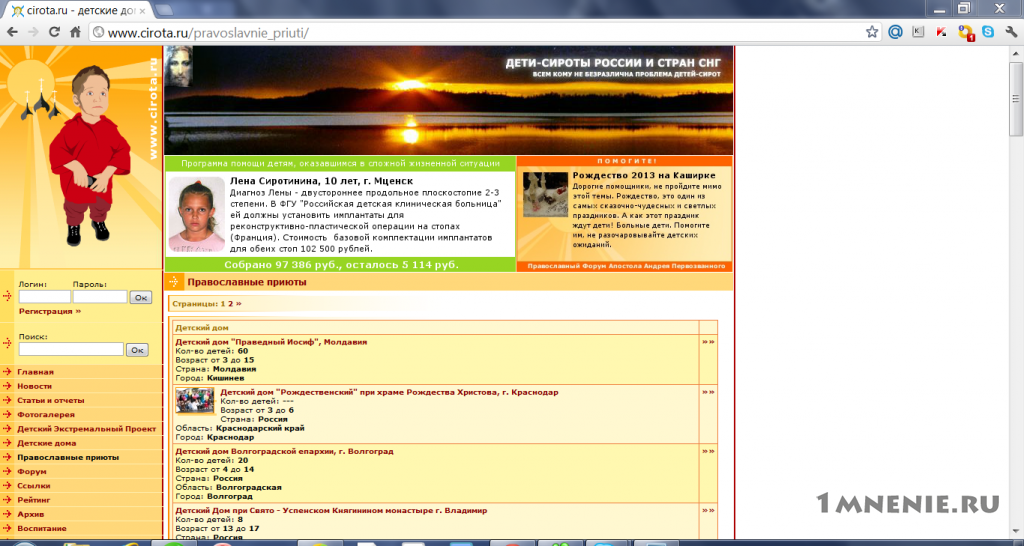Image resolution: width=1024 pixels, height=546 pixels.
Task: Open Детские дома menu item
Action: tap(47, 443)
